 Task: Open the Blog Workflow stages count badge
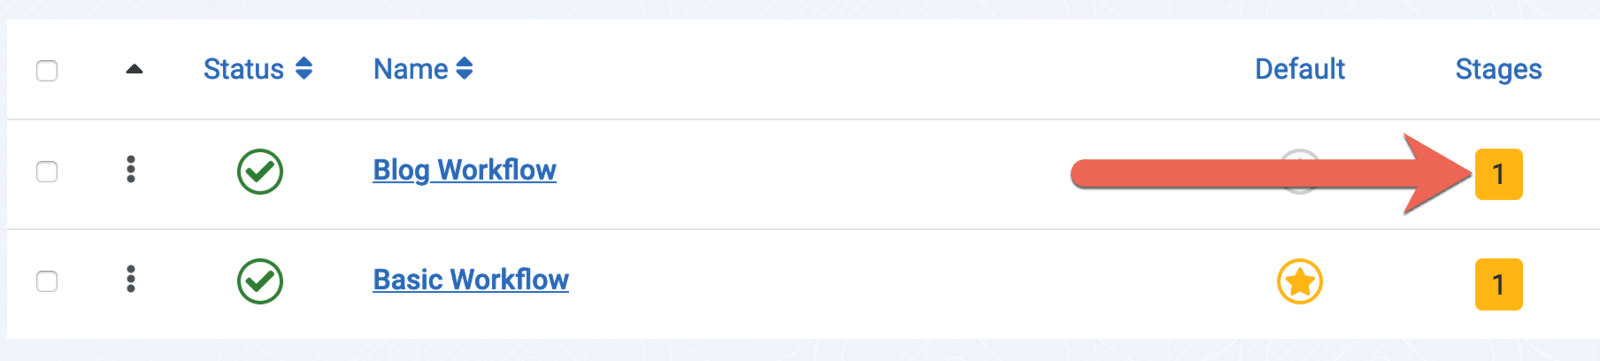pyautogui.click(x=1498, y=174)
